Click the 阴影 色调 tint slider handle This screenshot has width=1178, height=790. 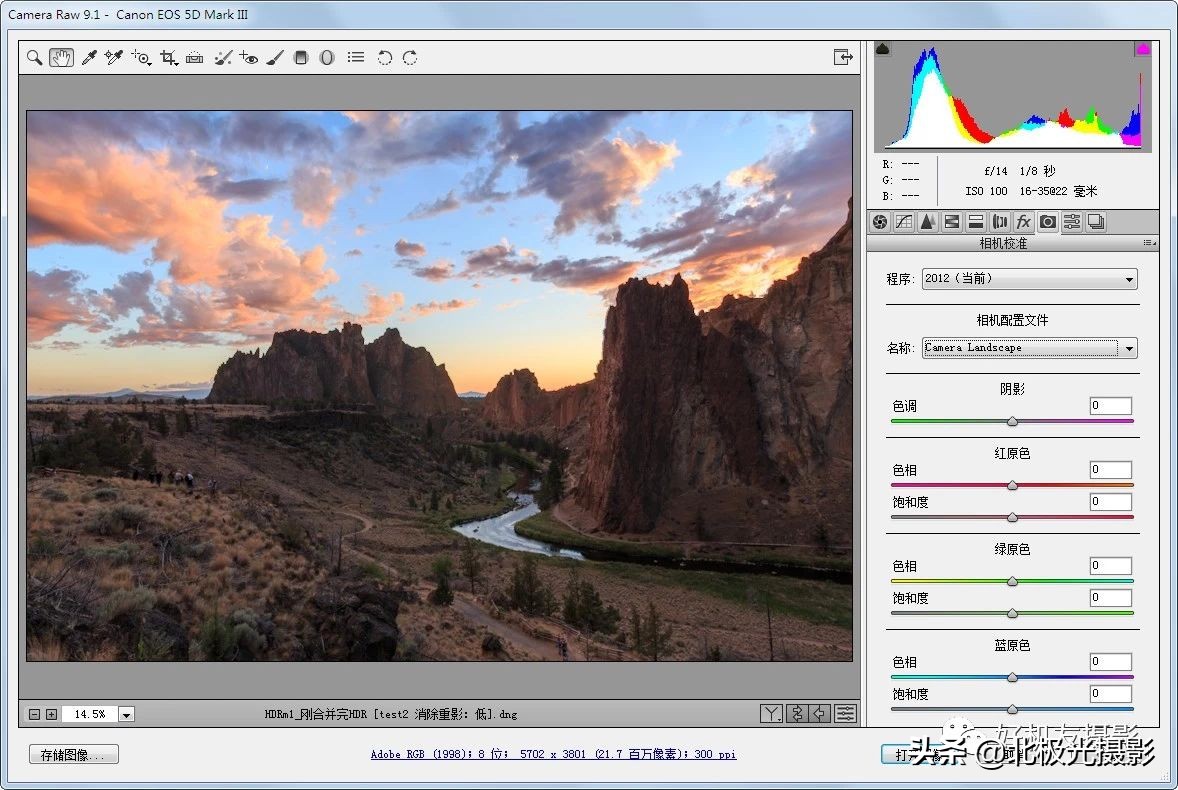click(x=1012, y=421)
